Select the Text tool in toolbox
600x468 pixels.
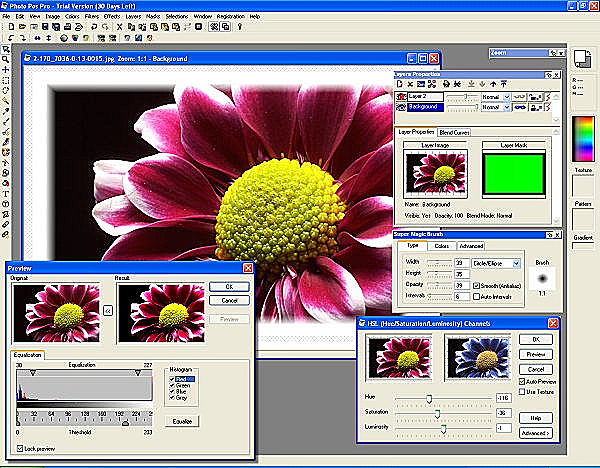click(x=7, y=193)
